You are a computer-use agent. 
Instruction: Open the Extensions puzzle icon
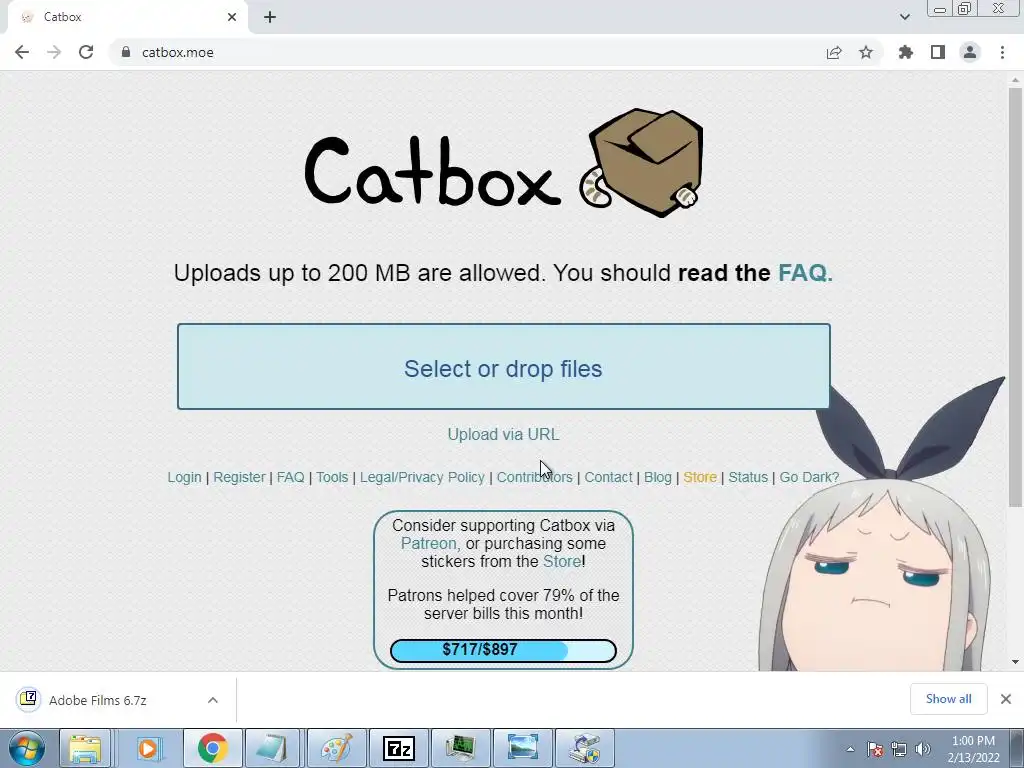click(906, 52)
